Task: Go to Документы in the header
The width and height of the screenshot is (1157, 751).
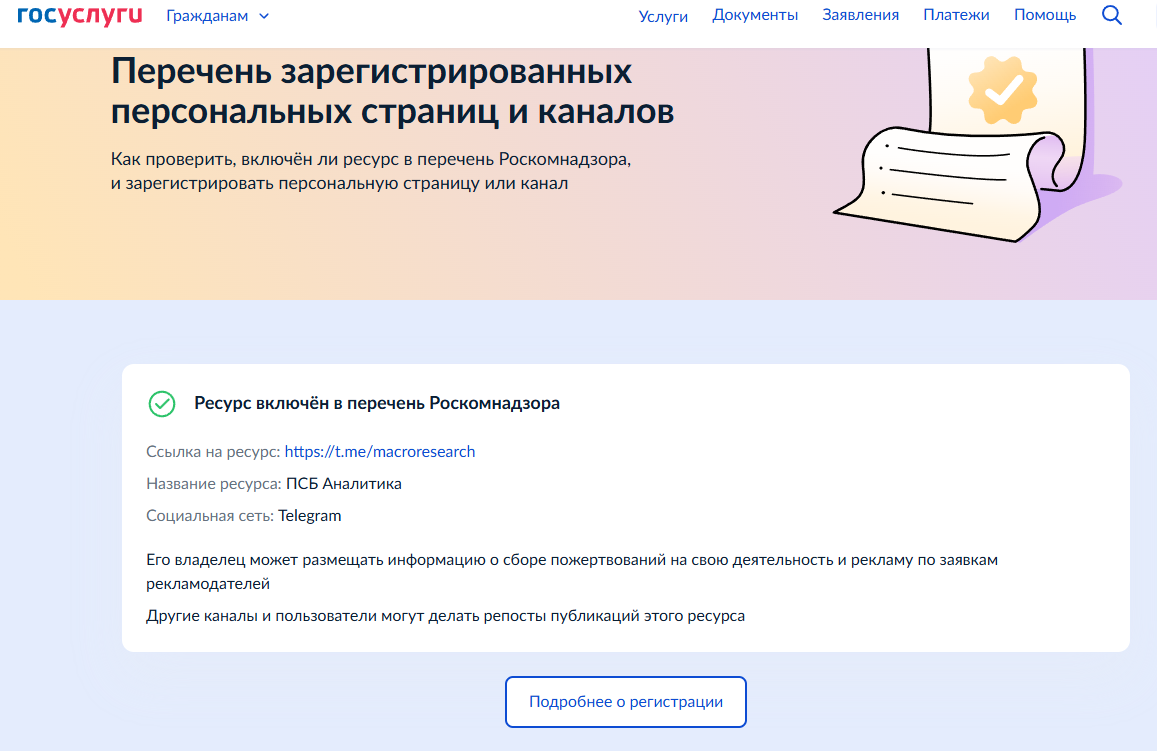Action: 755,15
